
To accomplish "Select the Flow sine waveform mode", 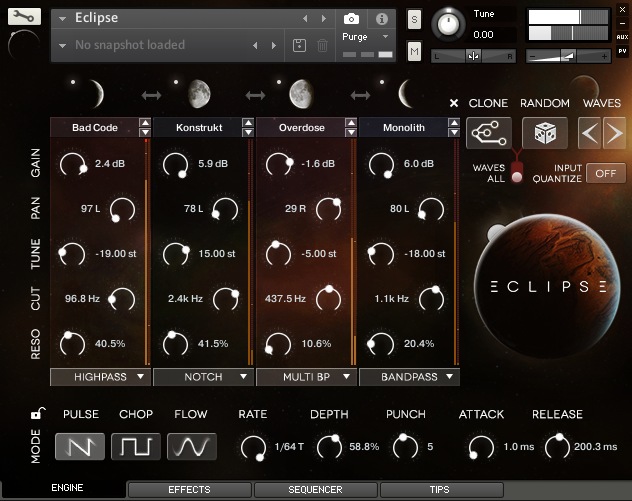I will point(192,446).
